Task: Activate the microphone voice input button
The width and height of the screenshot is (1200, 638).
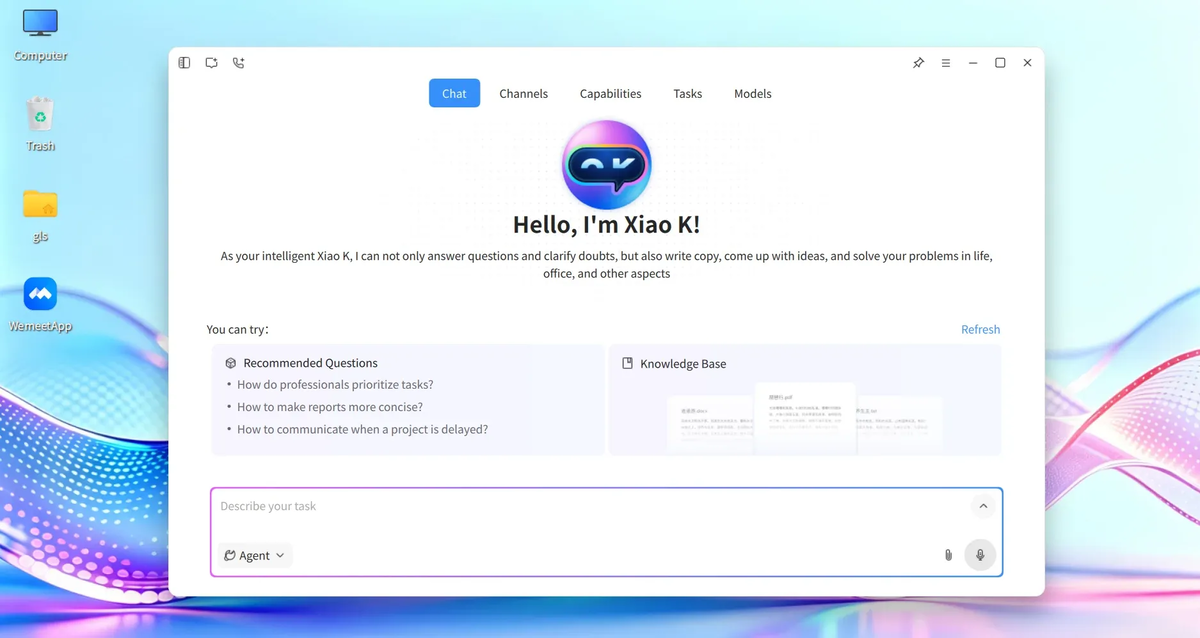Action: pos(980,555)
